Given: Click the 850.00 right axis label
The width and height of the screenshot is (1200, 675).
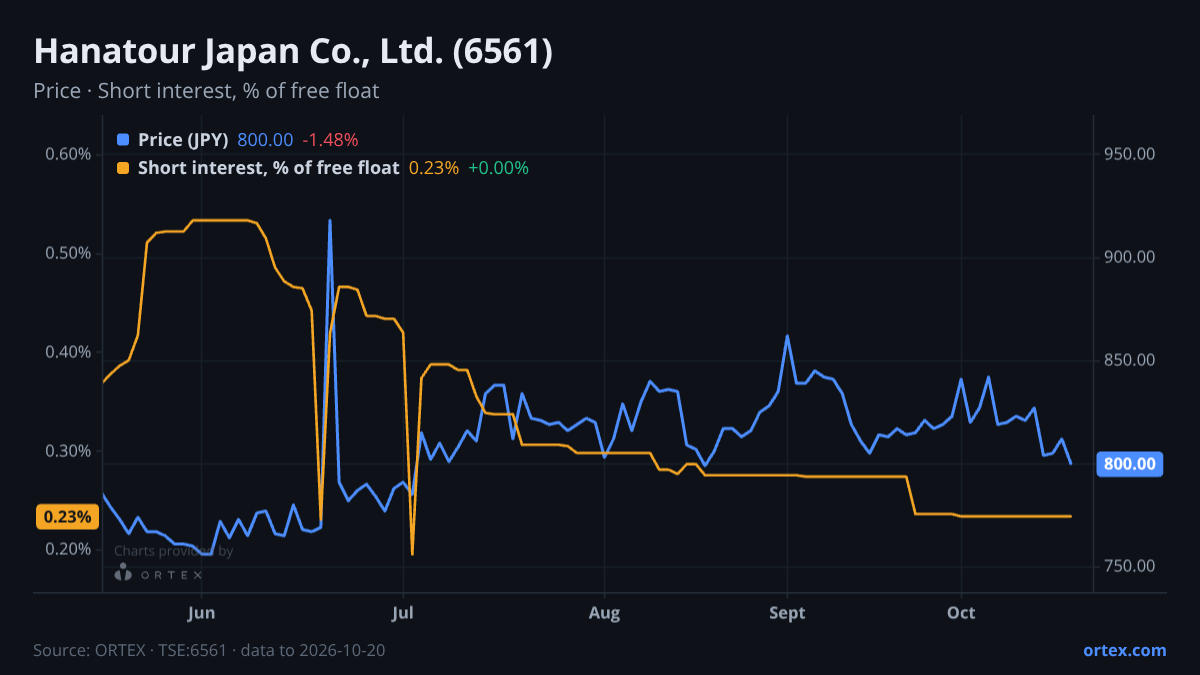Looking at the screenshot, I should click(x=1130, y=360).
